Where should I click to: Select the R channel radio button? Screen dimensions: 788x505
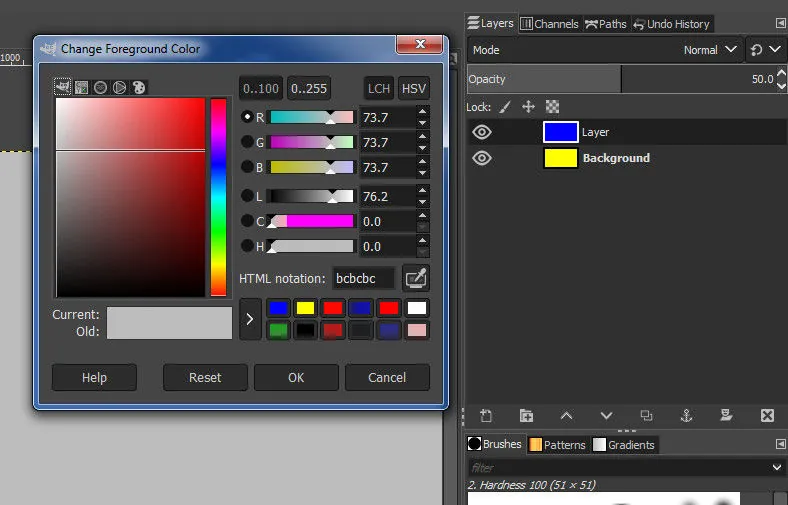pyautogui.click(x=247, y=117)
